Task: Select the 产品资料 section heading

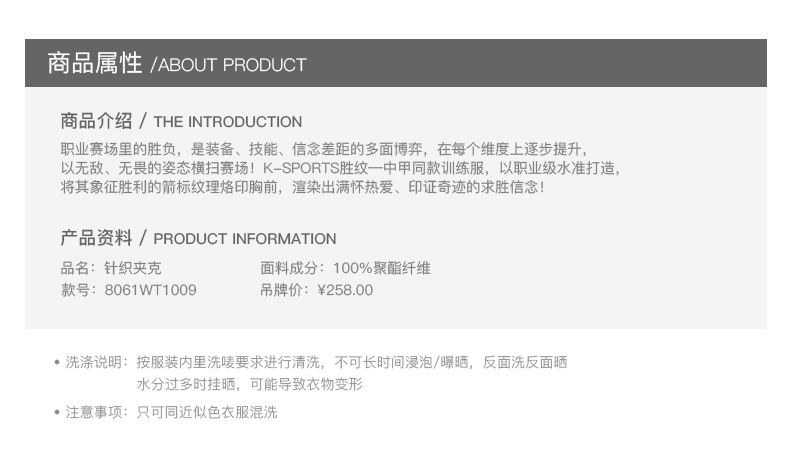Action: tap(96, 238)
